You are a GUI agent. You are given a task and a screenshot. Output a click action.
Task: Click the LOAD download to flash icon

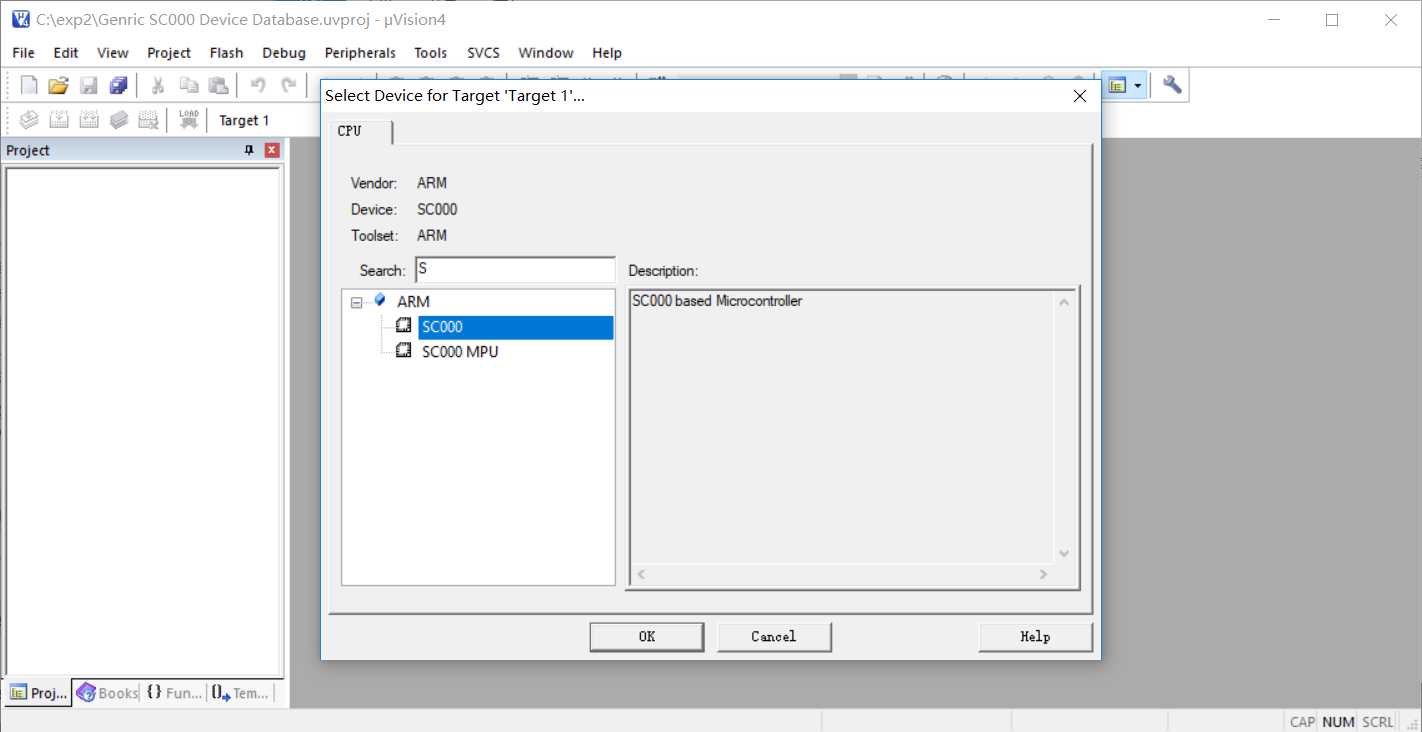[x=188, y=120]
